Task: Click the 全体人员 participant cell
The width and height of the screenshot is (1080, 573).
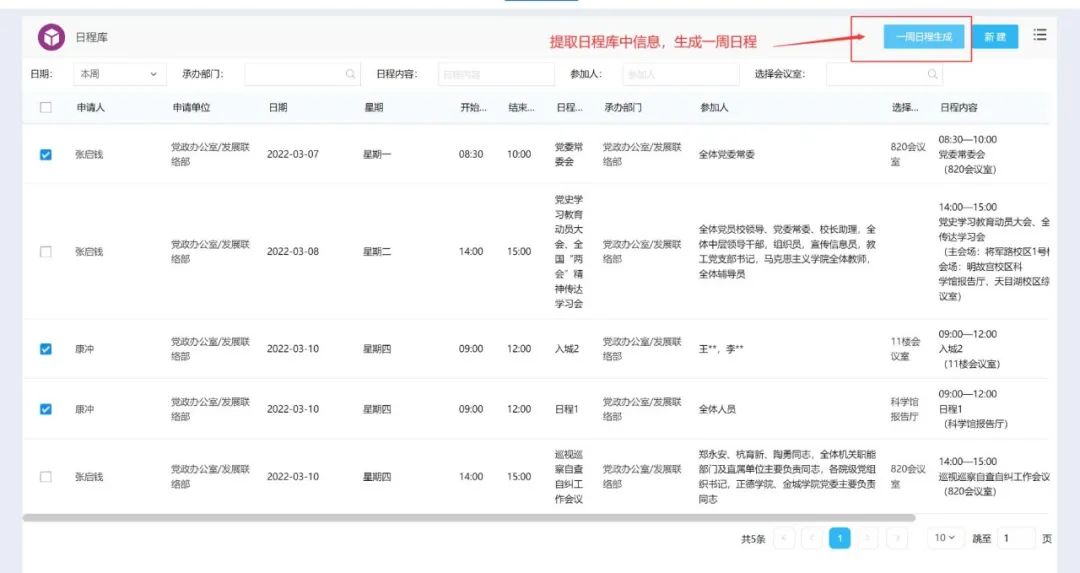Action: [717, 409]
